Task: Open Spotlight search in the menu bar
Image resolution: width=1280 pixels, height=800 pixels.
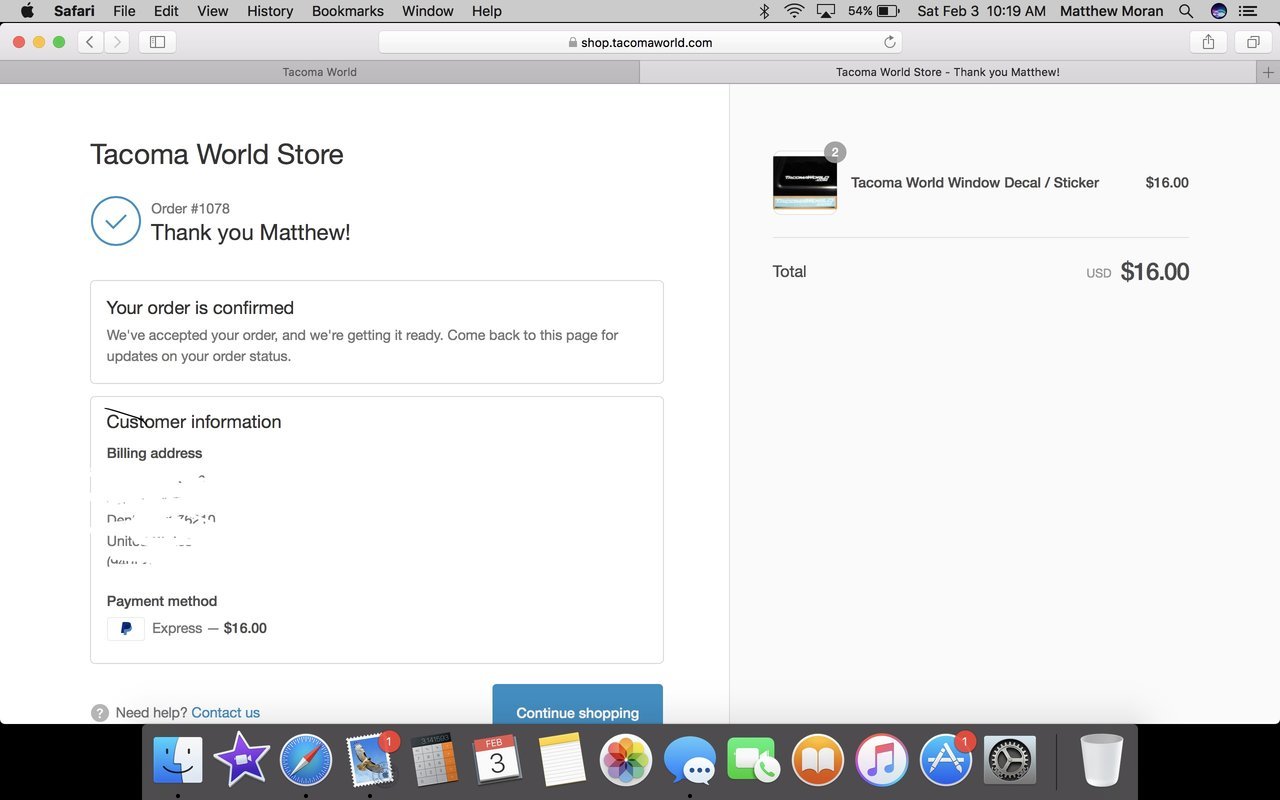Action: 1186,11
